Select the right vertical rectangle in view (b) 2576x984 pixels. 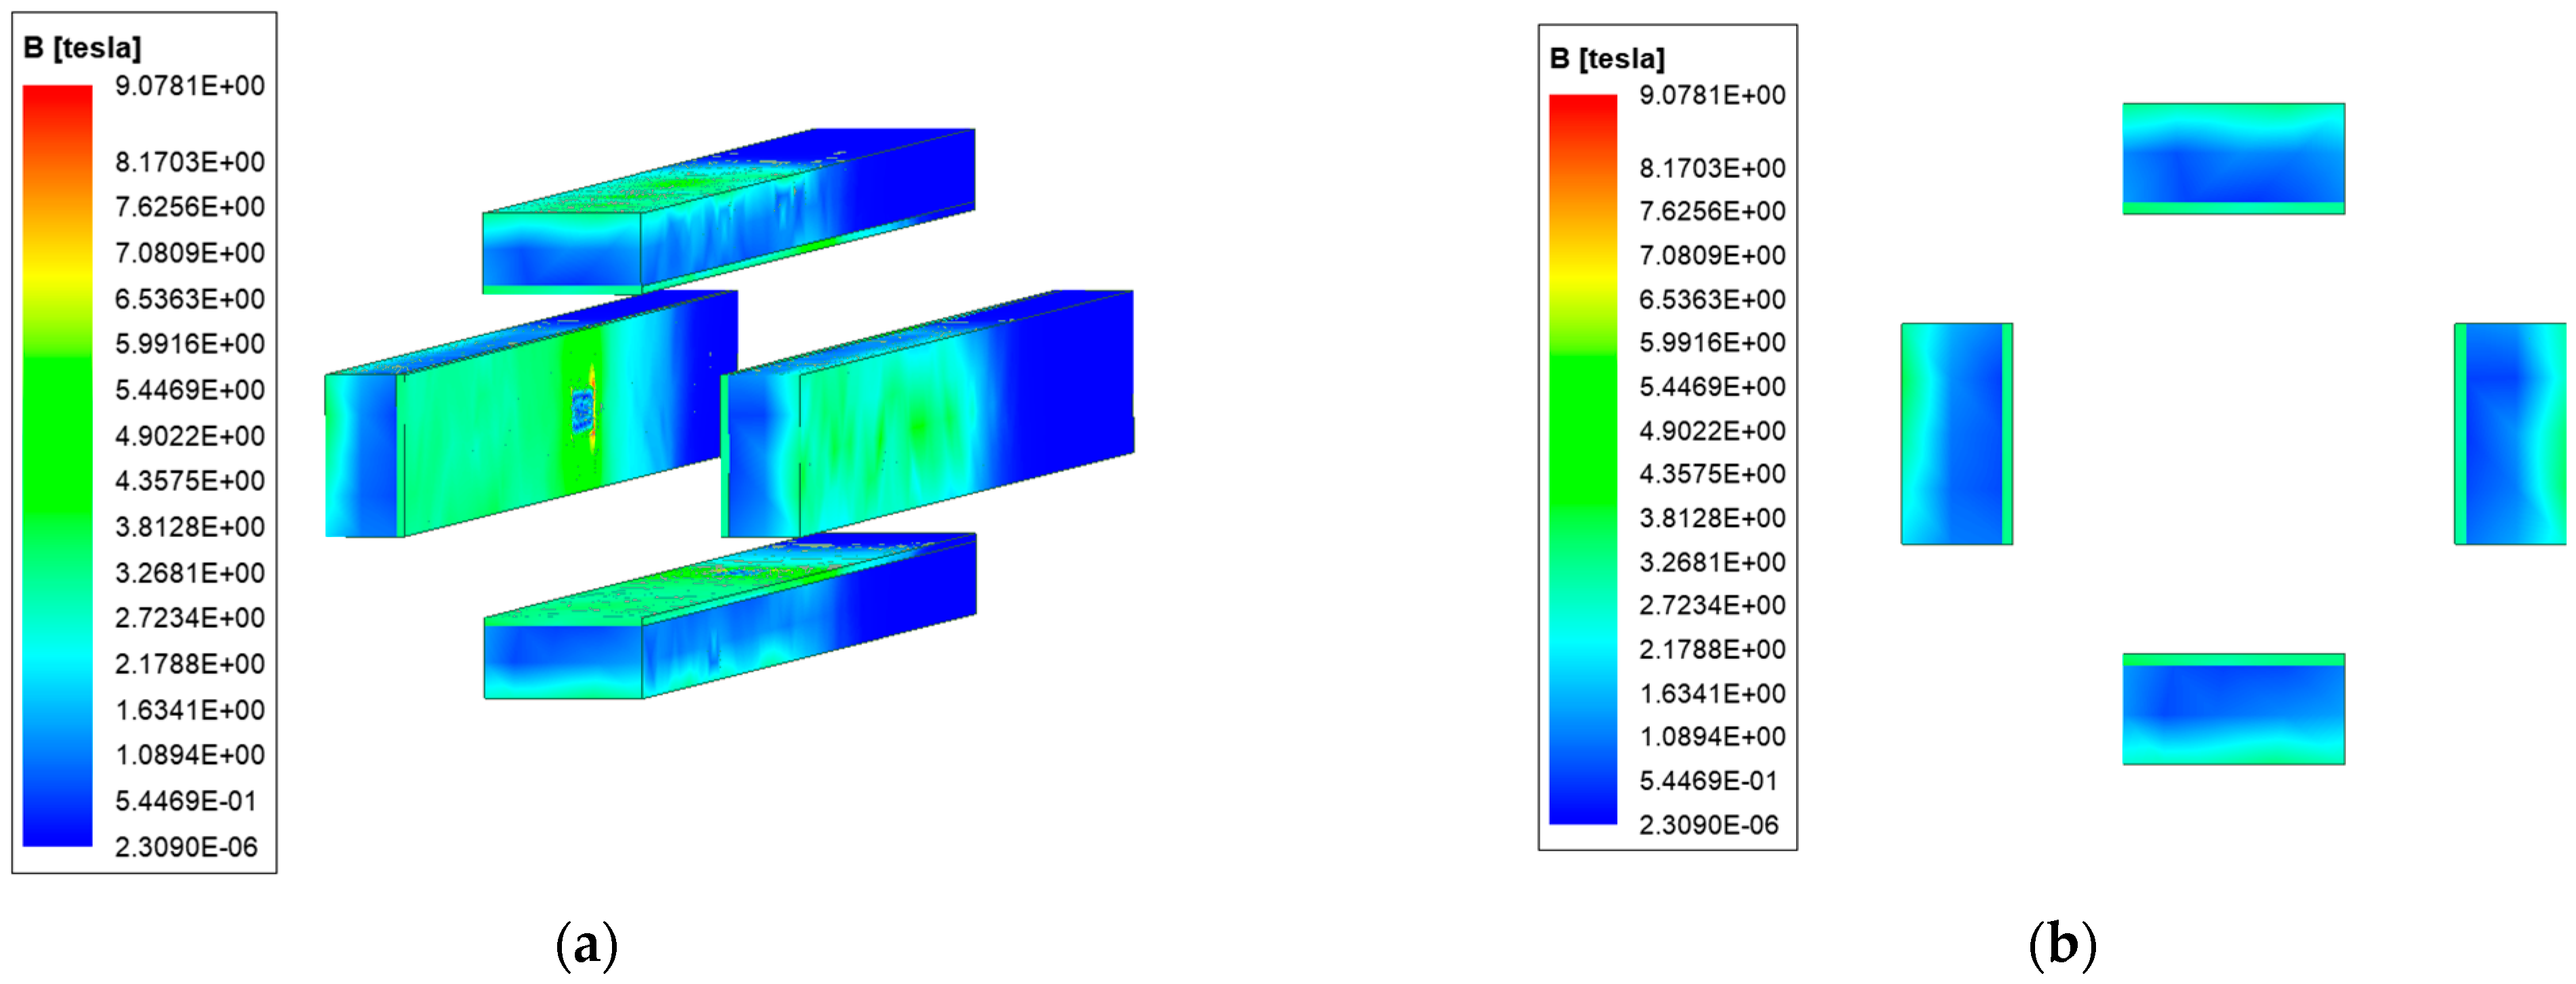coord(2511,433)
